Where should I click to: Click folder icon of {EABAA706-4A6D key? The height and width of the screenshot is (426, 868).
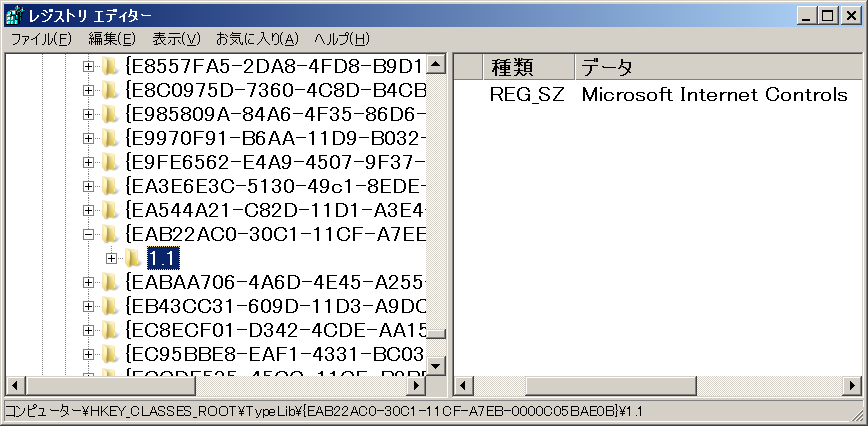pyautogui.click(x=110, y=282)
